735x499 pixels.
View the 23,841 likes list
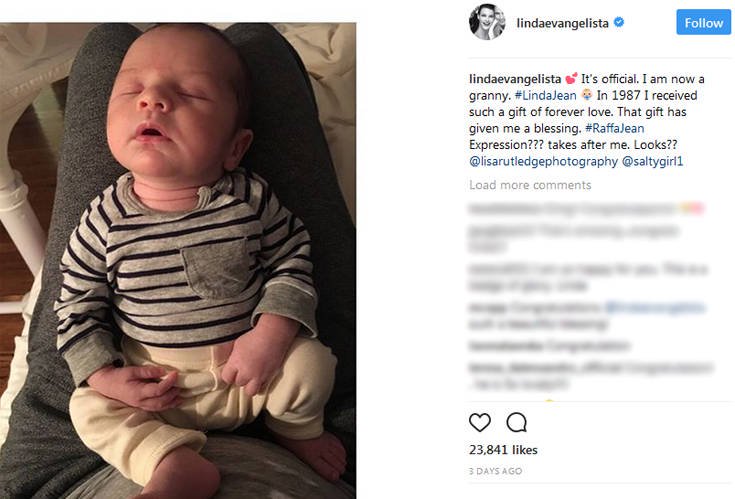click(503, 450)
